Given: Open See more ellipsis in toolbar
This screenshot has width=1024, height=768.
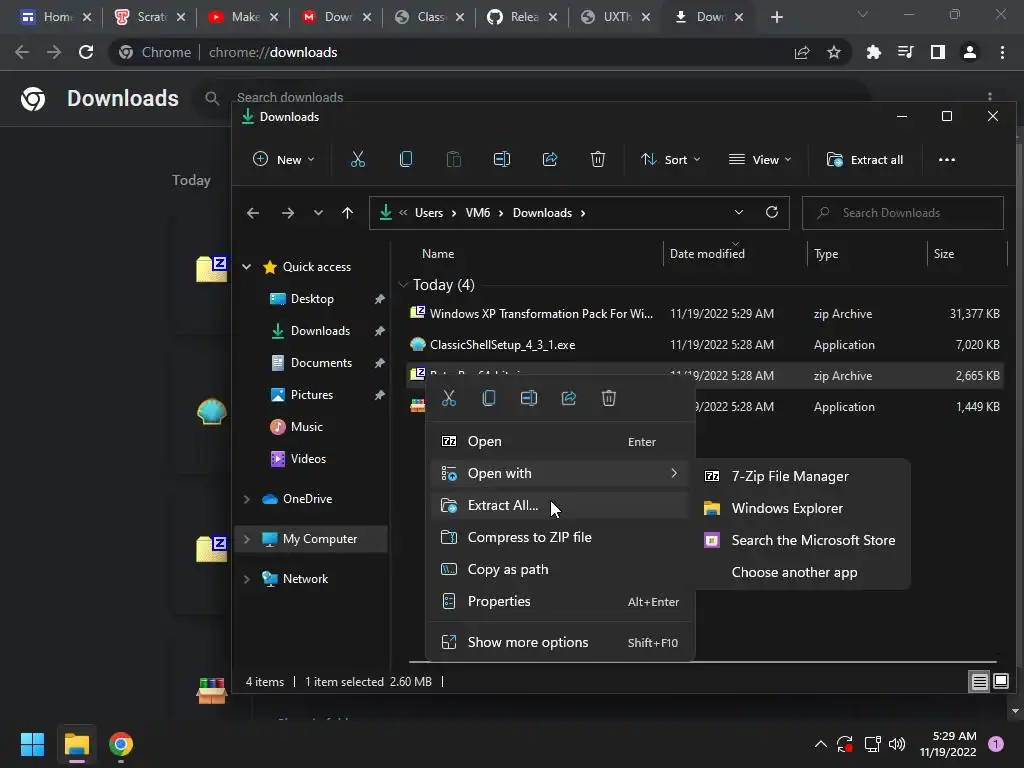Looking at the screenshot, I should point(947,159).
